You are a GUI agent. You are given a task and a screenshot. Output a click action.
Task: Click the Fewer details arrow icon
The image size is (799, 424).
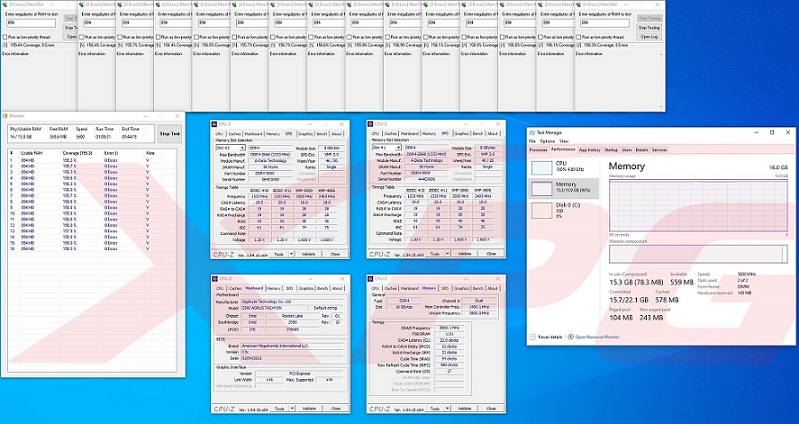tap(534, 337)
